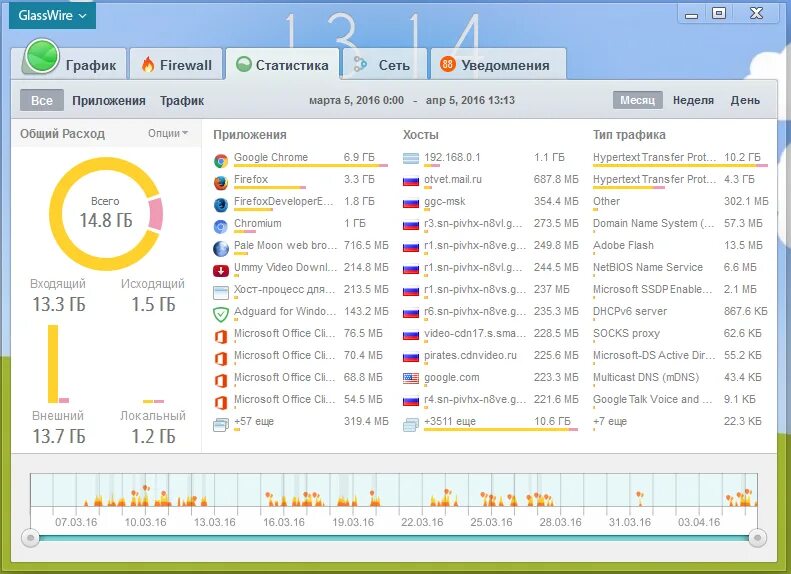Click the Google Chrome app icon
The width and height of the screenshot is (791, 574).
pyautogui.click(x=220, y=160)
